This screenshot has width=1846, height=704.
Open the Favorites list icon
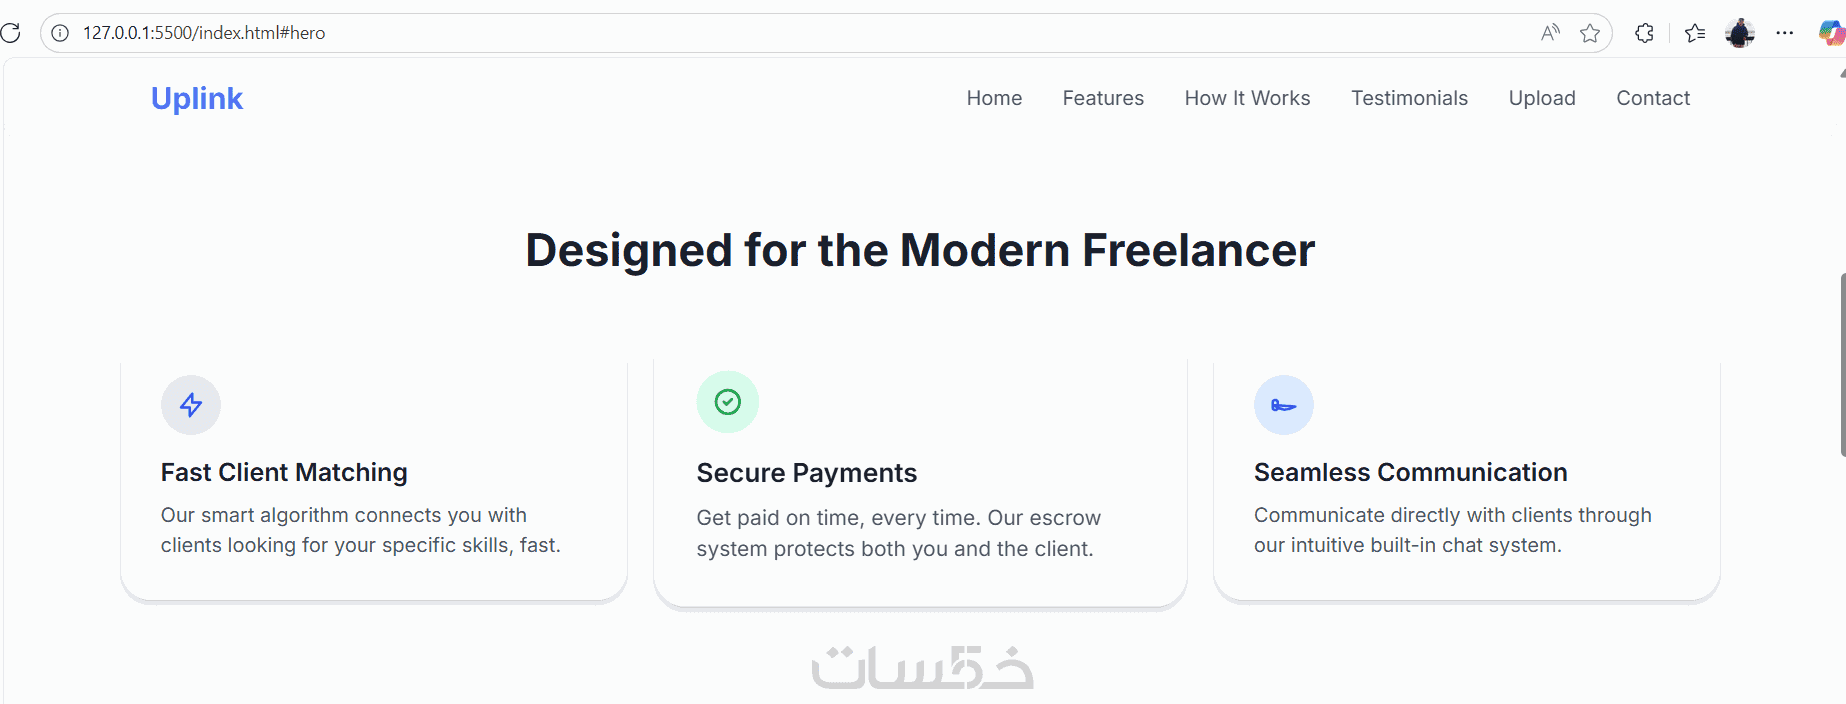(x=1695, y=33)
